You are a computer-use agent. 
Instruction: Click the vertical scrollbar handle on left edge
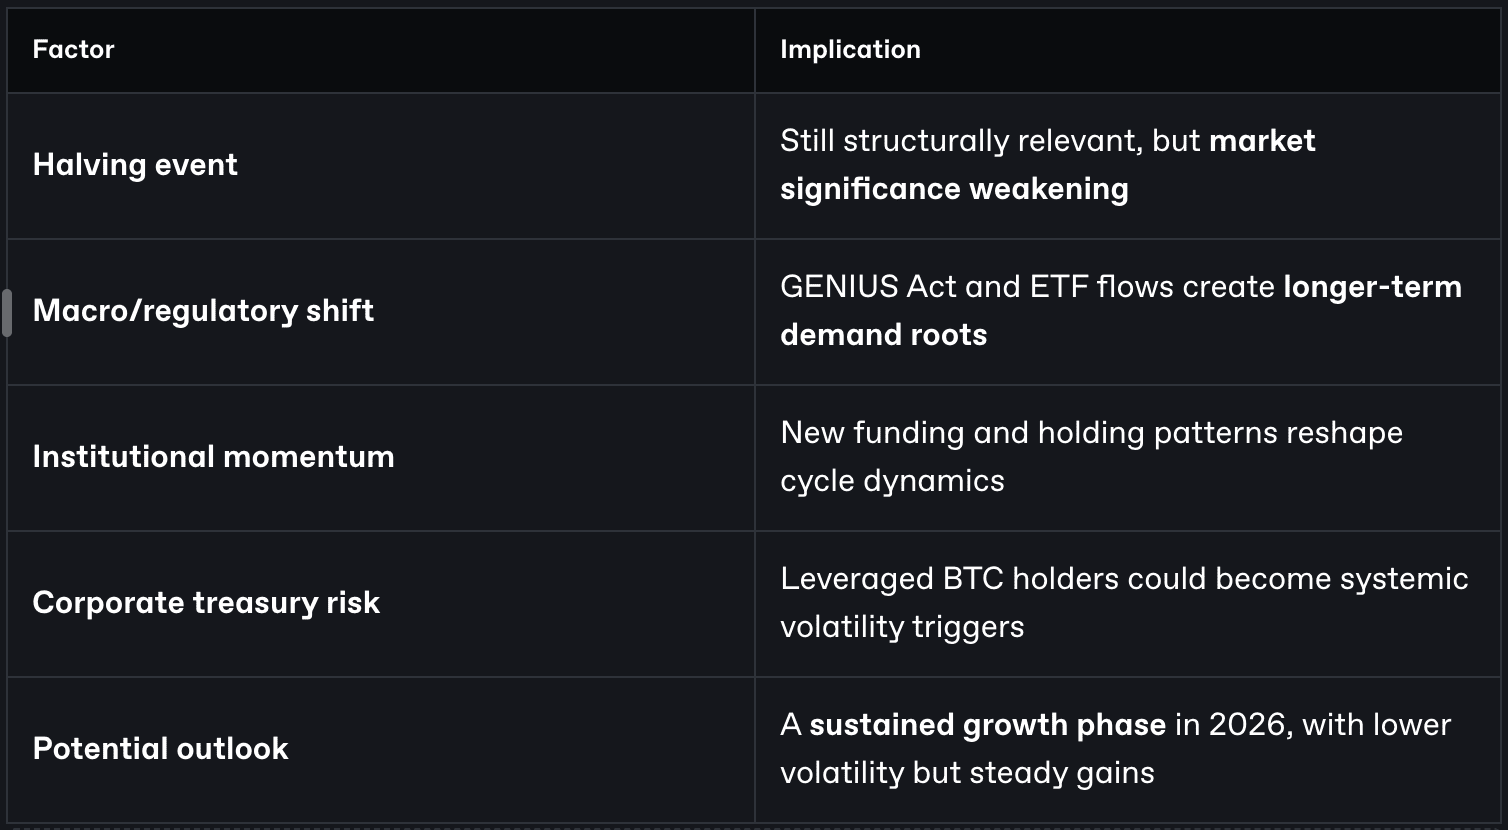(x=7, y=312)
